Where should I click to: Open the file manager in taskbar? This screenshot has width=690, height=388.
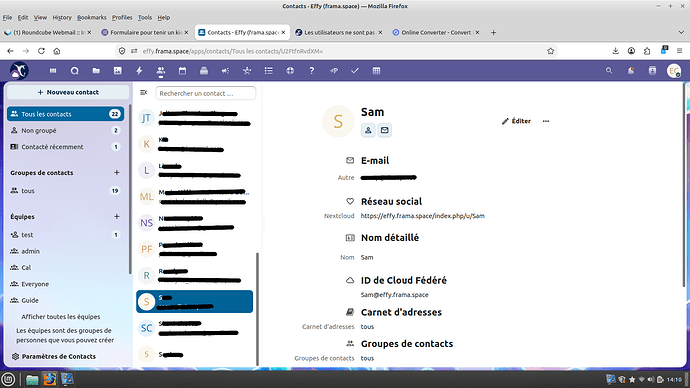32,379
